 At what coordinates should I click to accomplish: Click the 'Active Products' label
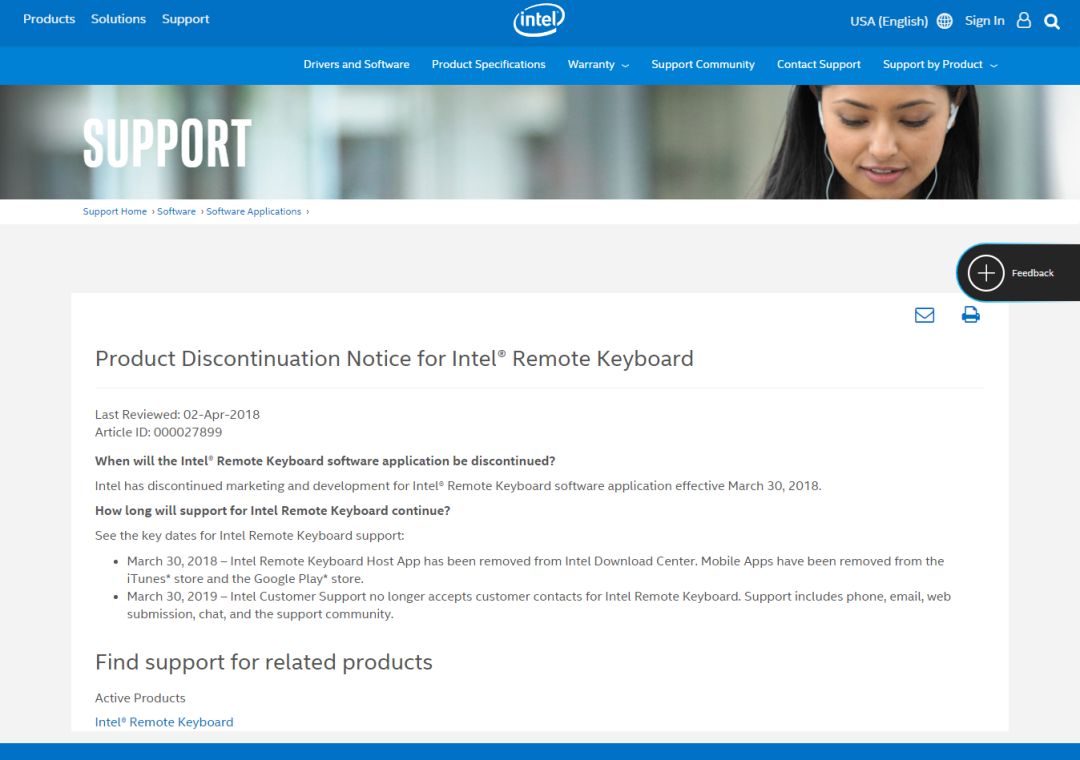point(140,697)
